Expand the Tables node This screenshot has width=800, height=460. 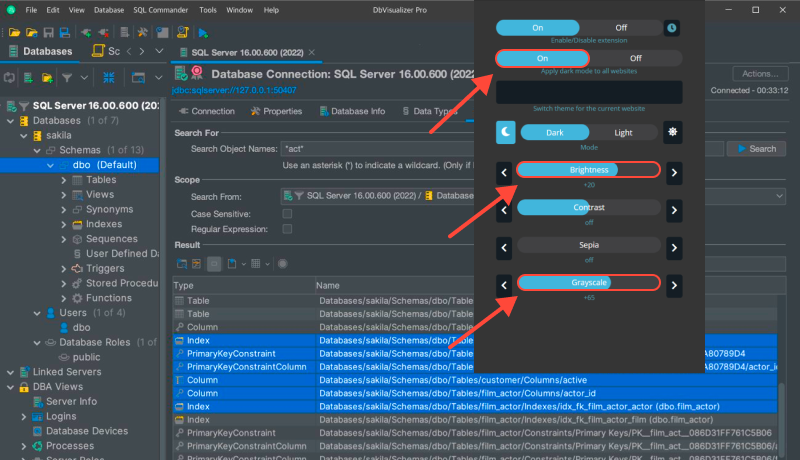[x=63, y=180]
